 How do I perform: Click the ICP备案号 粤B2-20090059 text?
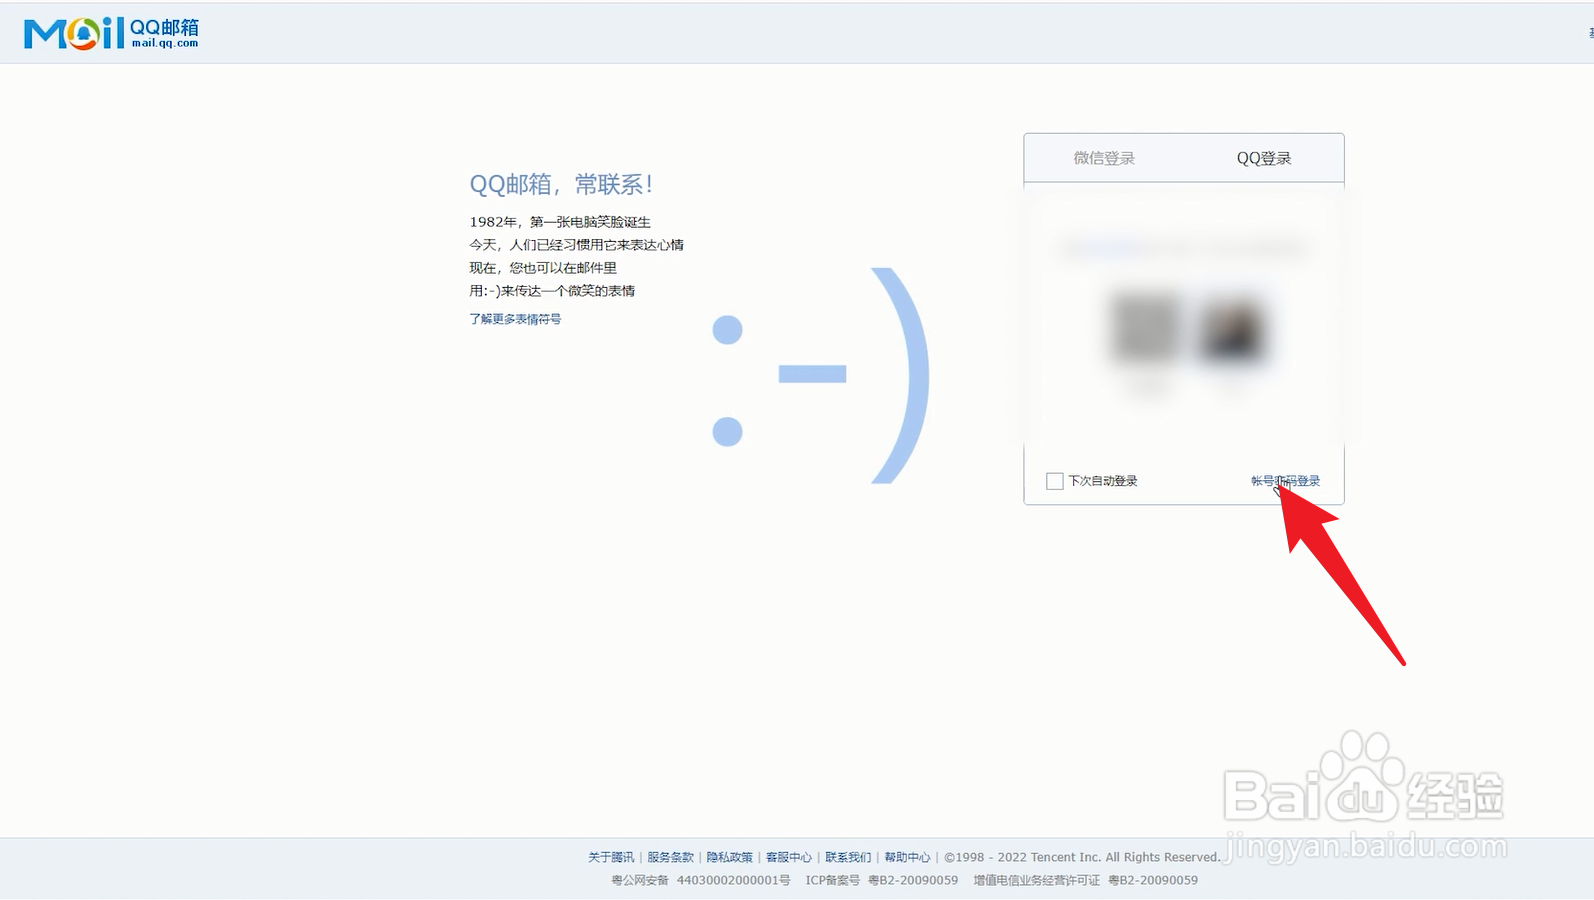[882, 880]
